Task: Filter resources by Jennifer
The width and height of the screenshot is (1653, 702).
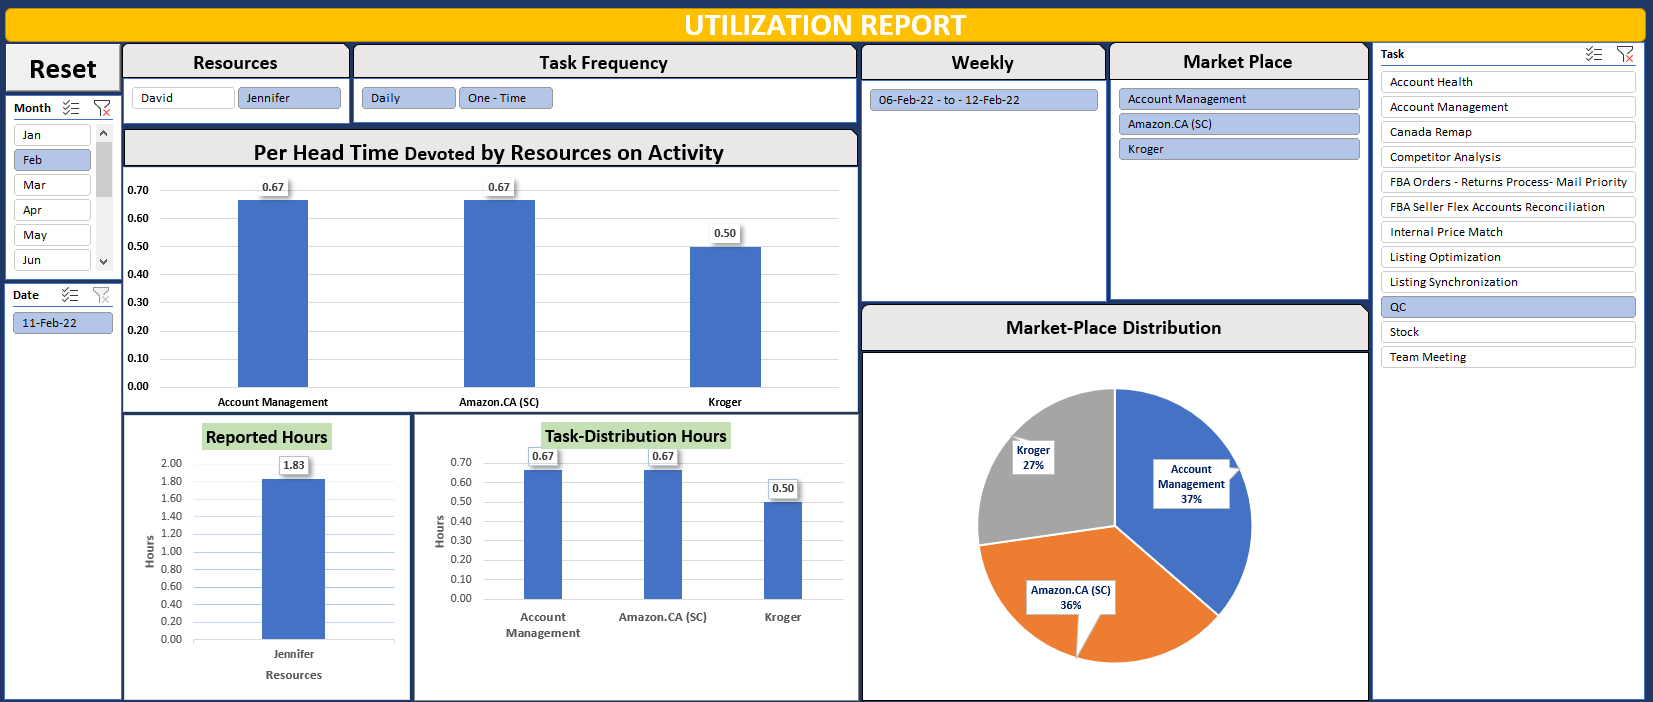Action: (x=289, y=98)
